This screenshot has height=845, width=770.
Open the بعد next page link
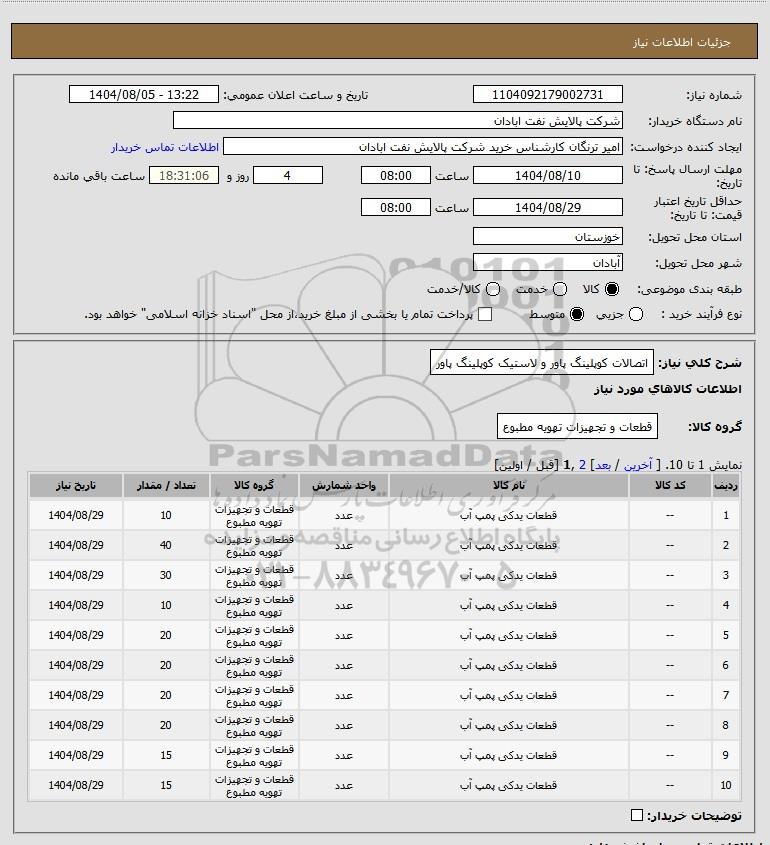coord(602,465)
